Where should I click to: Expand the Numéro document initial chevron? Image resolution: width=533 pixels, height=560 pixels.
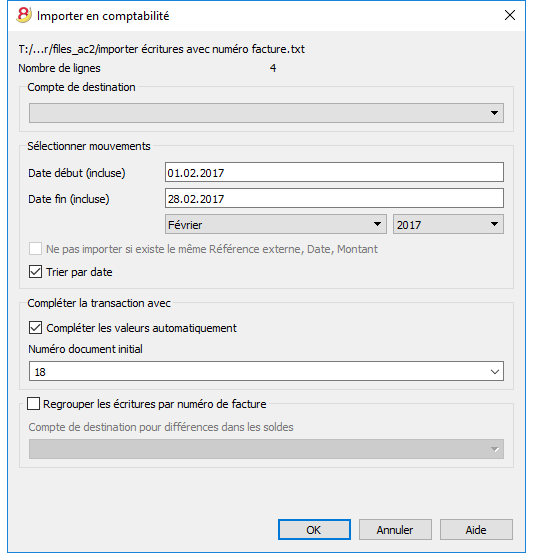(495, 371)
